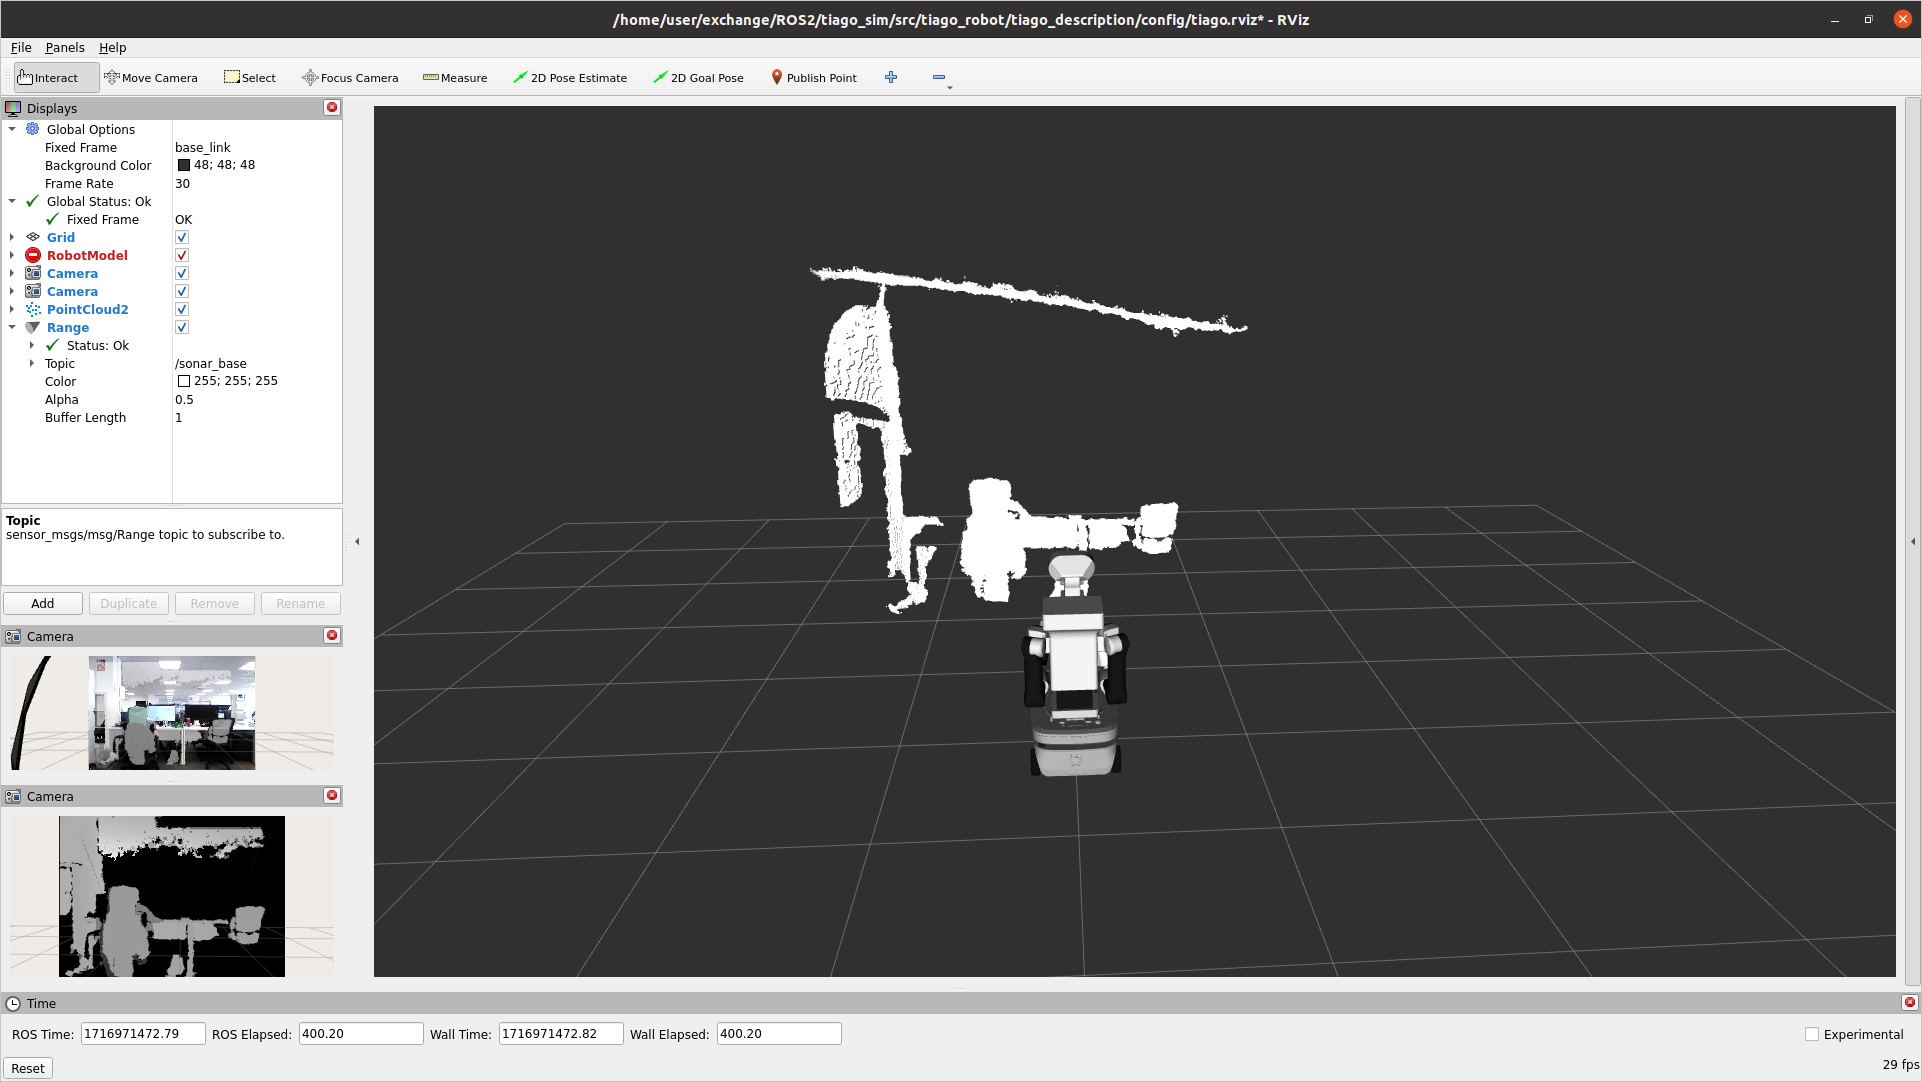Click the Add display button
This screenshot has height=1082, width=1922.
pyautogui.click(x=43, y=604)
